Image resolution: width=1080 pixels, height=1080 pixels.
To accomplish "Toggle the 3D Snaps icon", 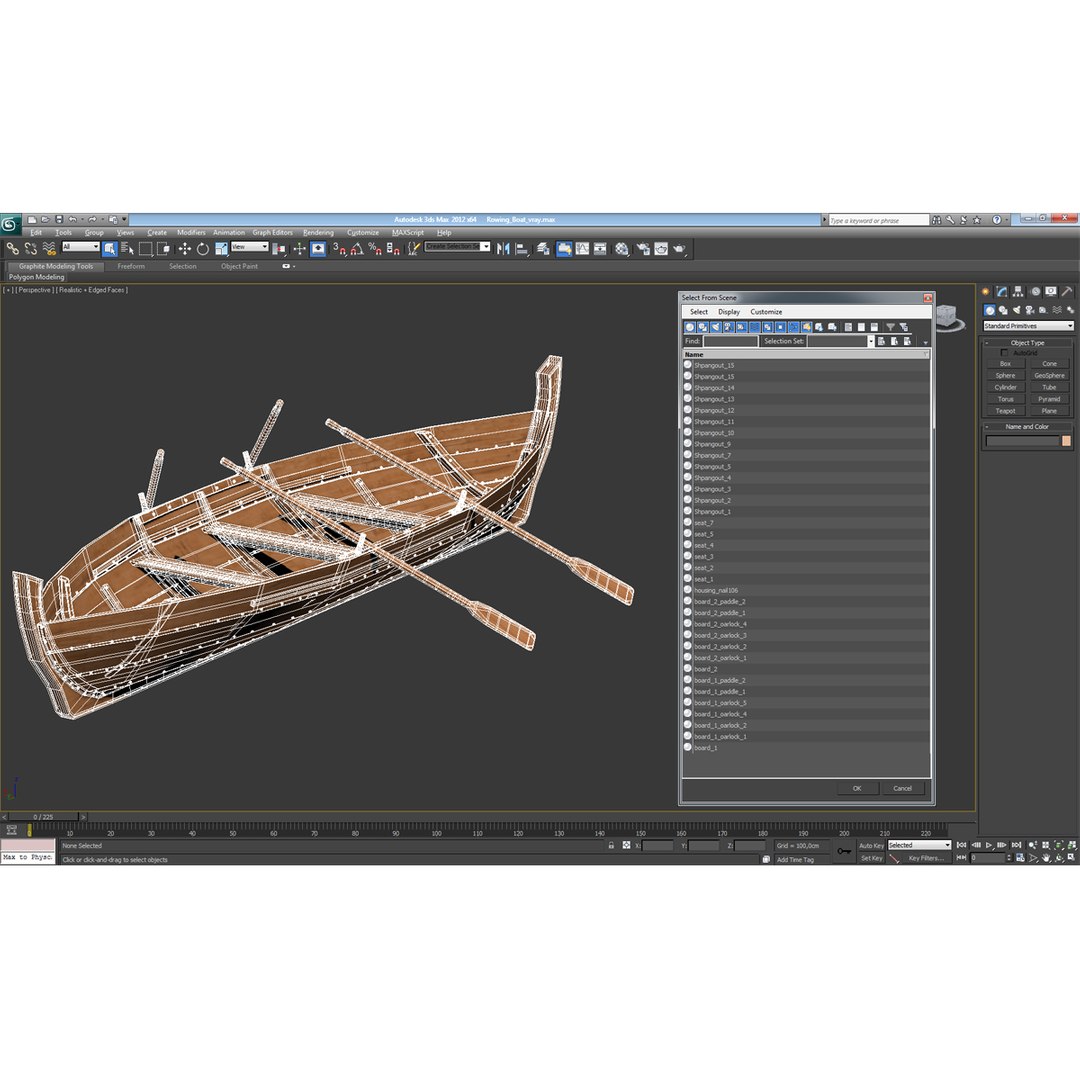I will 339,249.
